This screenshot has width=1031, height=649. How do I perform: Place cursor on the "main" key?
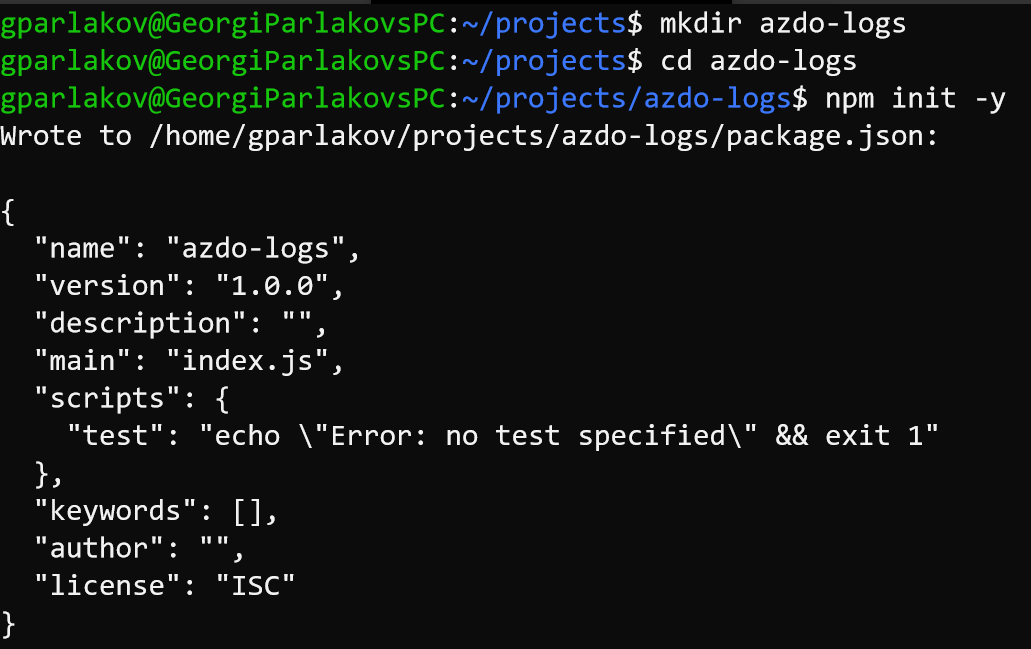pyautogui.click(x=84, y=361)
